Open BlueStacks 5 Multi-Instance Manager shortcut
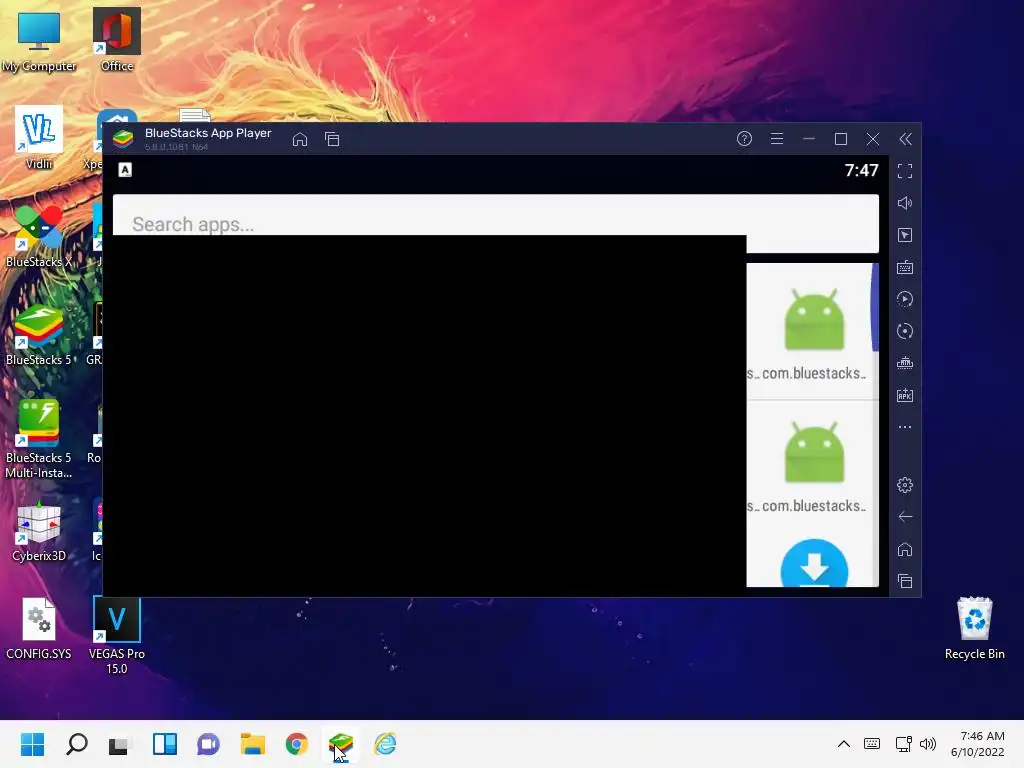 [x=39, y=439]
